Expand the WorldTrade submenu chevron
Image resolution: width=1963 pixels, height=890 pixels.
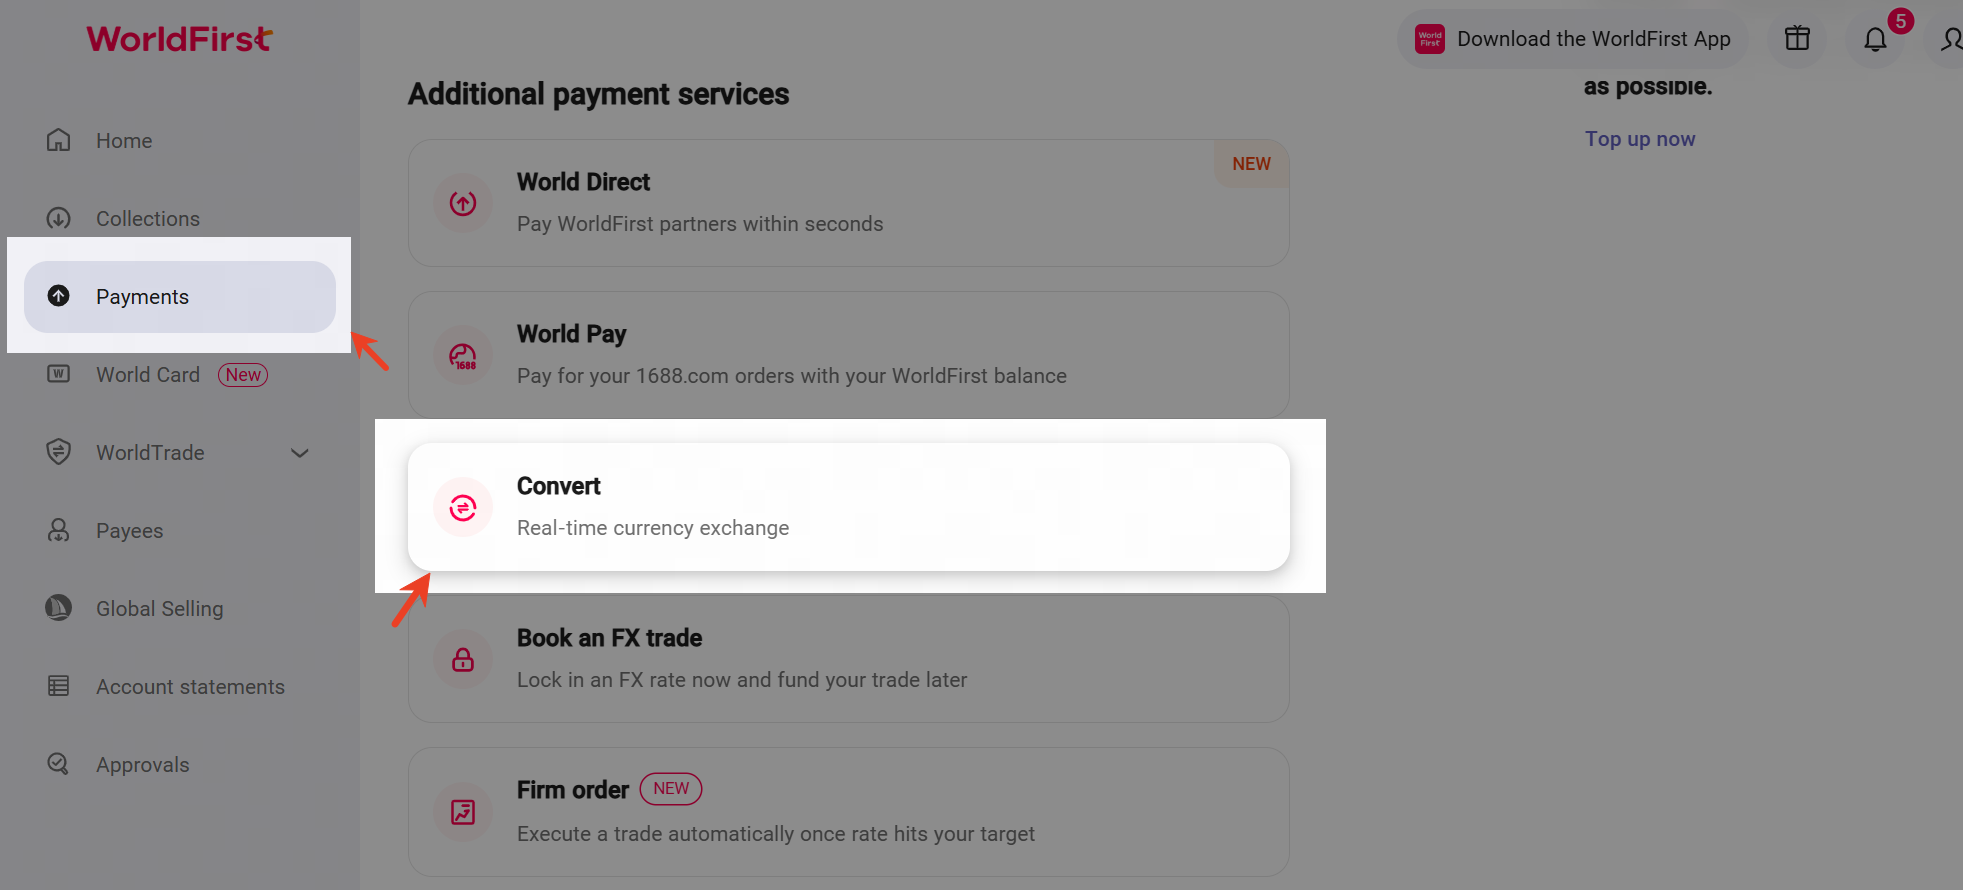(299, 453)
